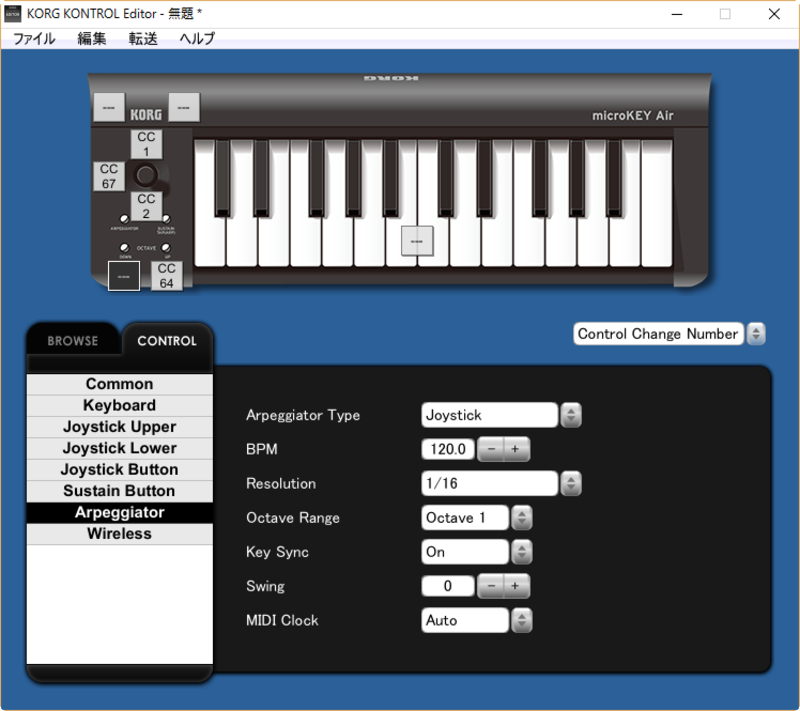Open the Arpeggiator Type dropdown showing Joystick
The image size is (800, 711).
click(x=501, y=415)
